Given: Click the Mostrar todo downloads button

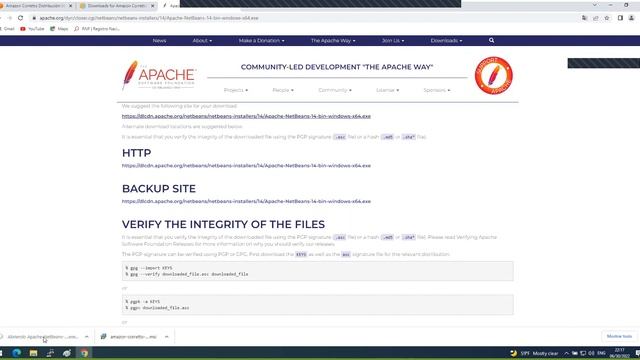Looking at the screenshot, I should [619, 336].
